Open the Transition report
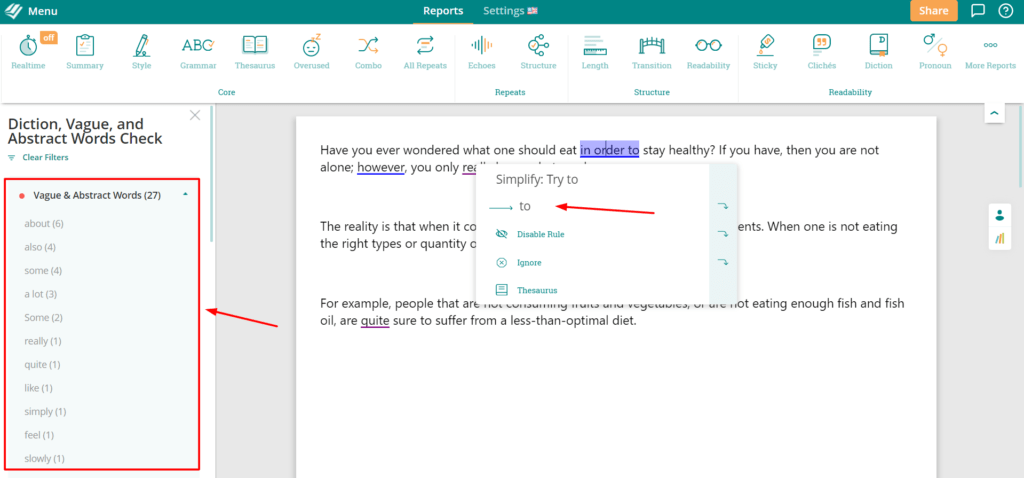The width and height of the screenshot is (1024, 478). tap(652, 51)
